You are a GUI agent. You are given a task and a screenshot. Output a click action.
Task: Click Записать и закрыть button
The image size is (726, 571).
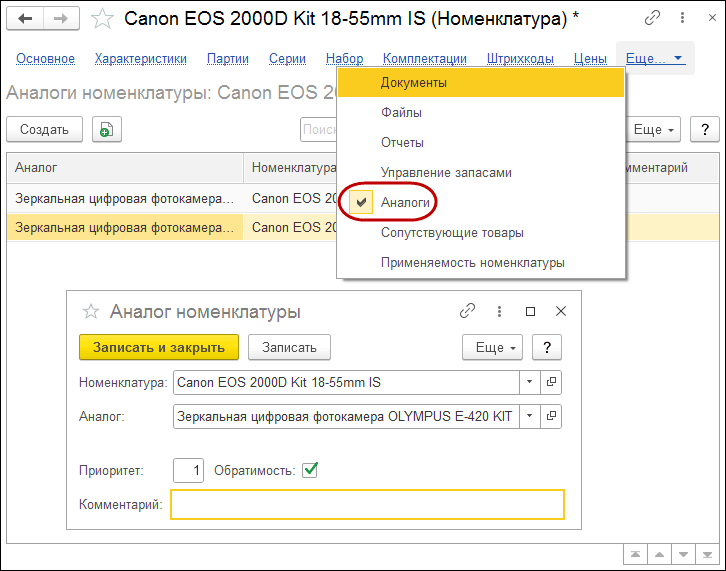click(x=159, y=347)
